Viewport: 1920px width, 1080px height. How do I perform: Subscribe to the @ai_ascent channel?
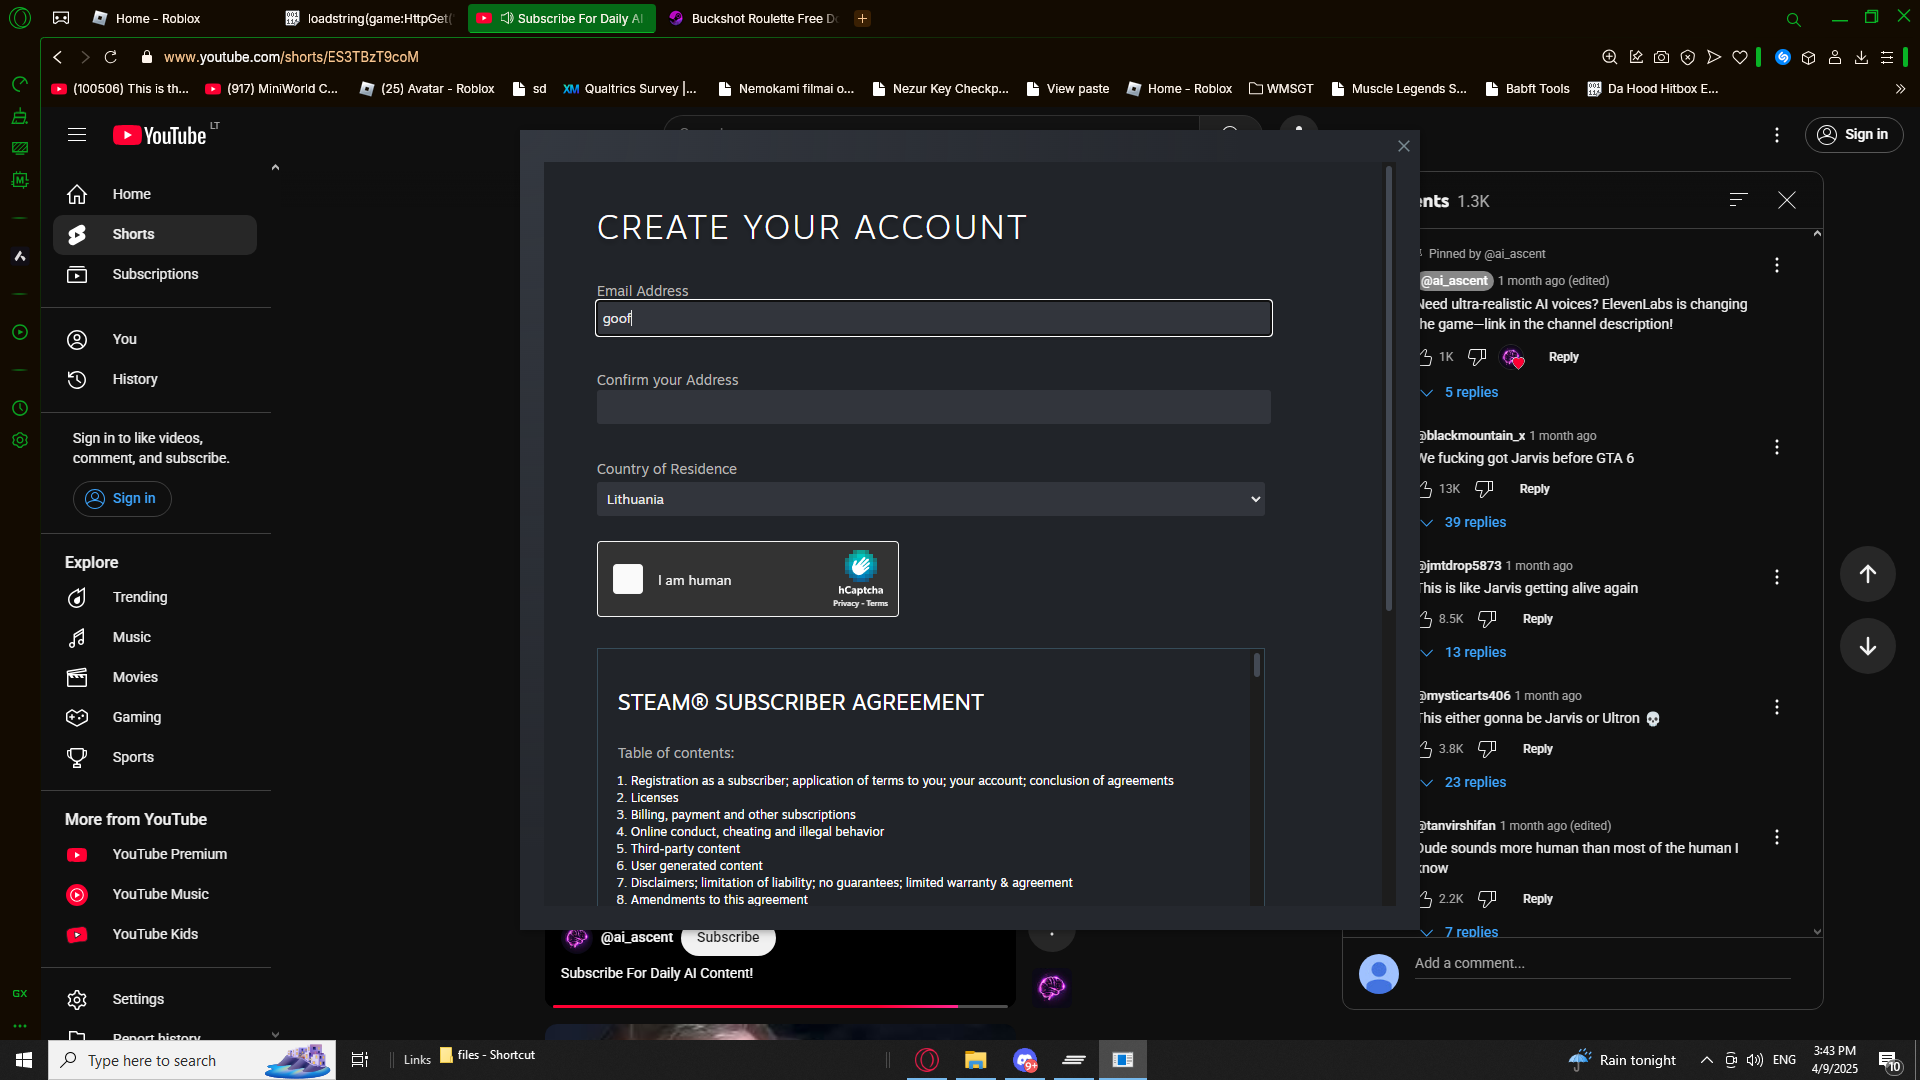click(x=728, y=938)
